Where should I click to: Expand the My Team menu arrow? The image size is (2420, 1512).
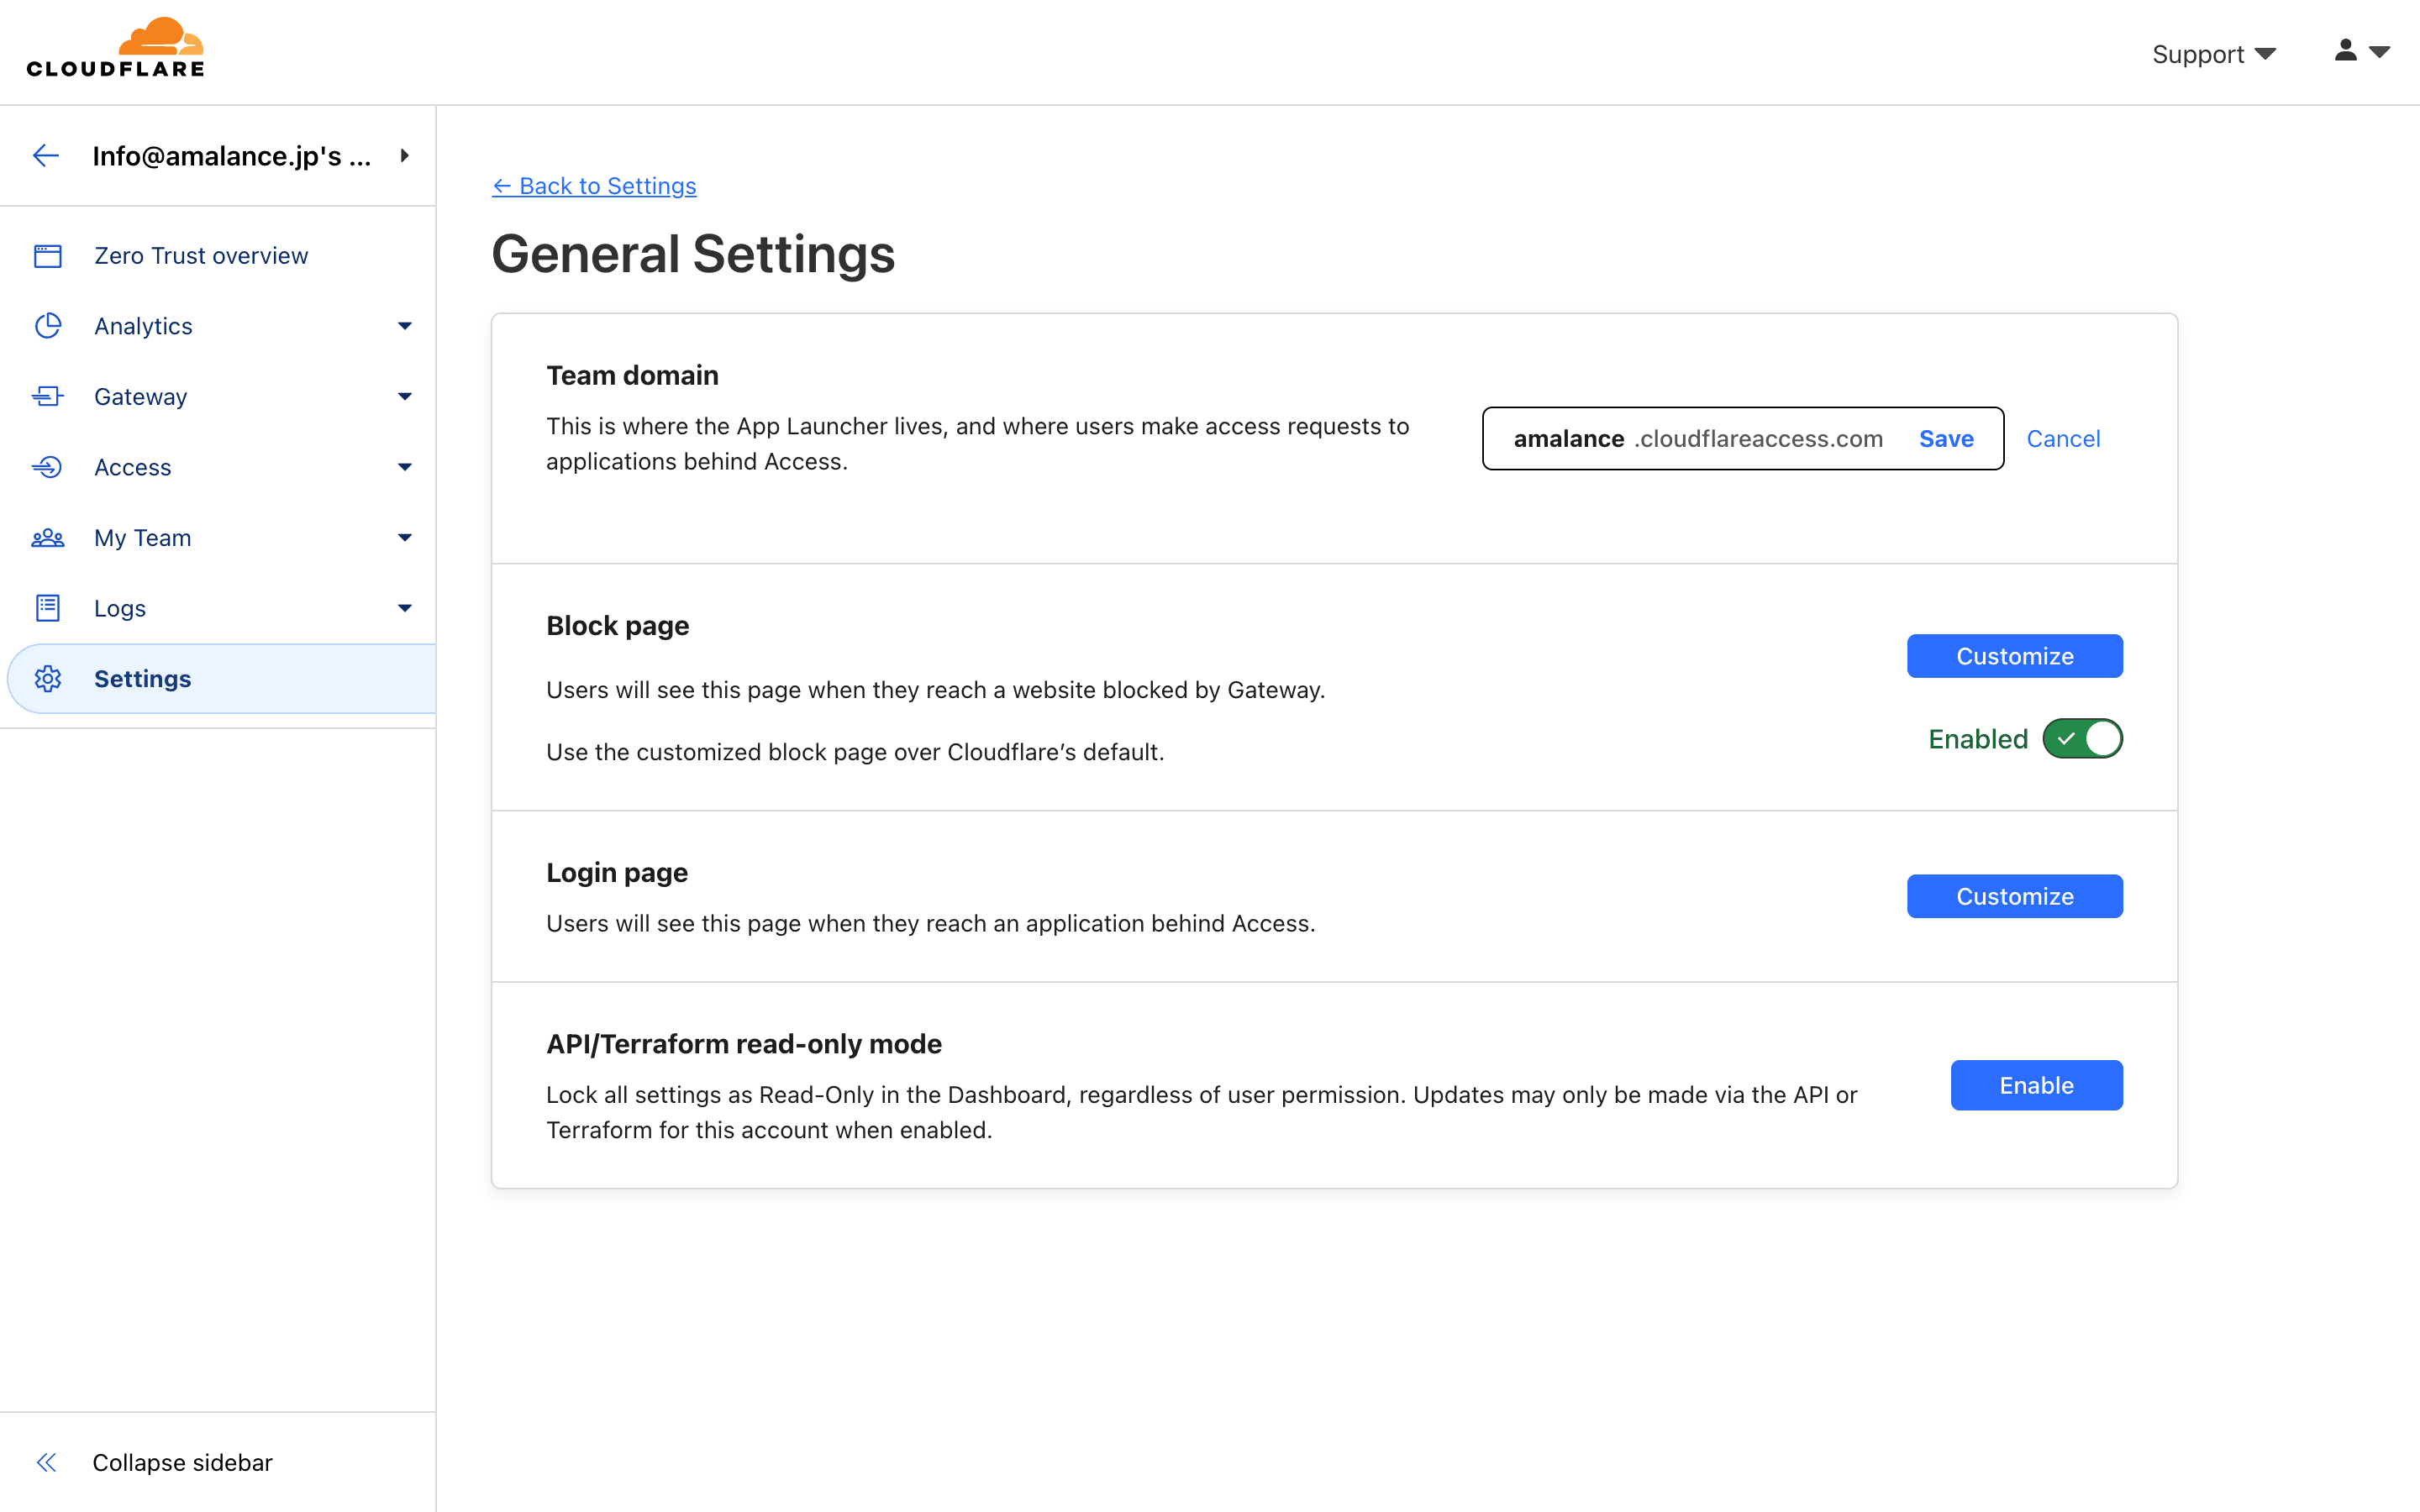click(x=404, y=538)
